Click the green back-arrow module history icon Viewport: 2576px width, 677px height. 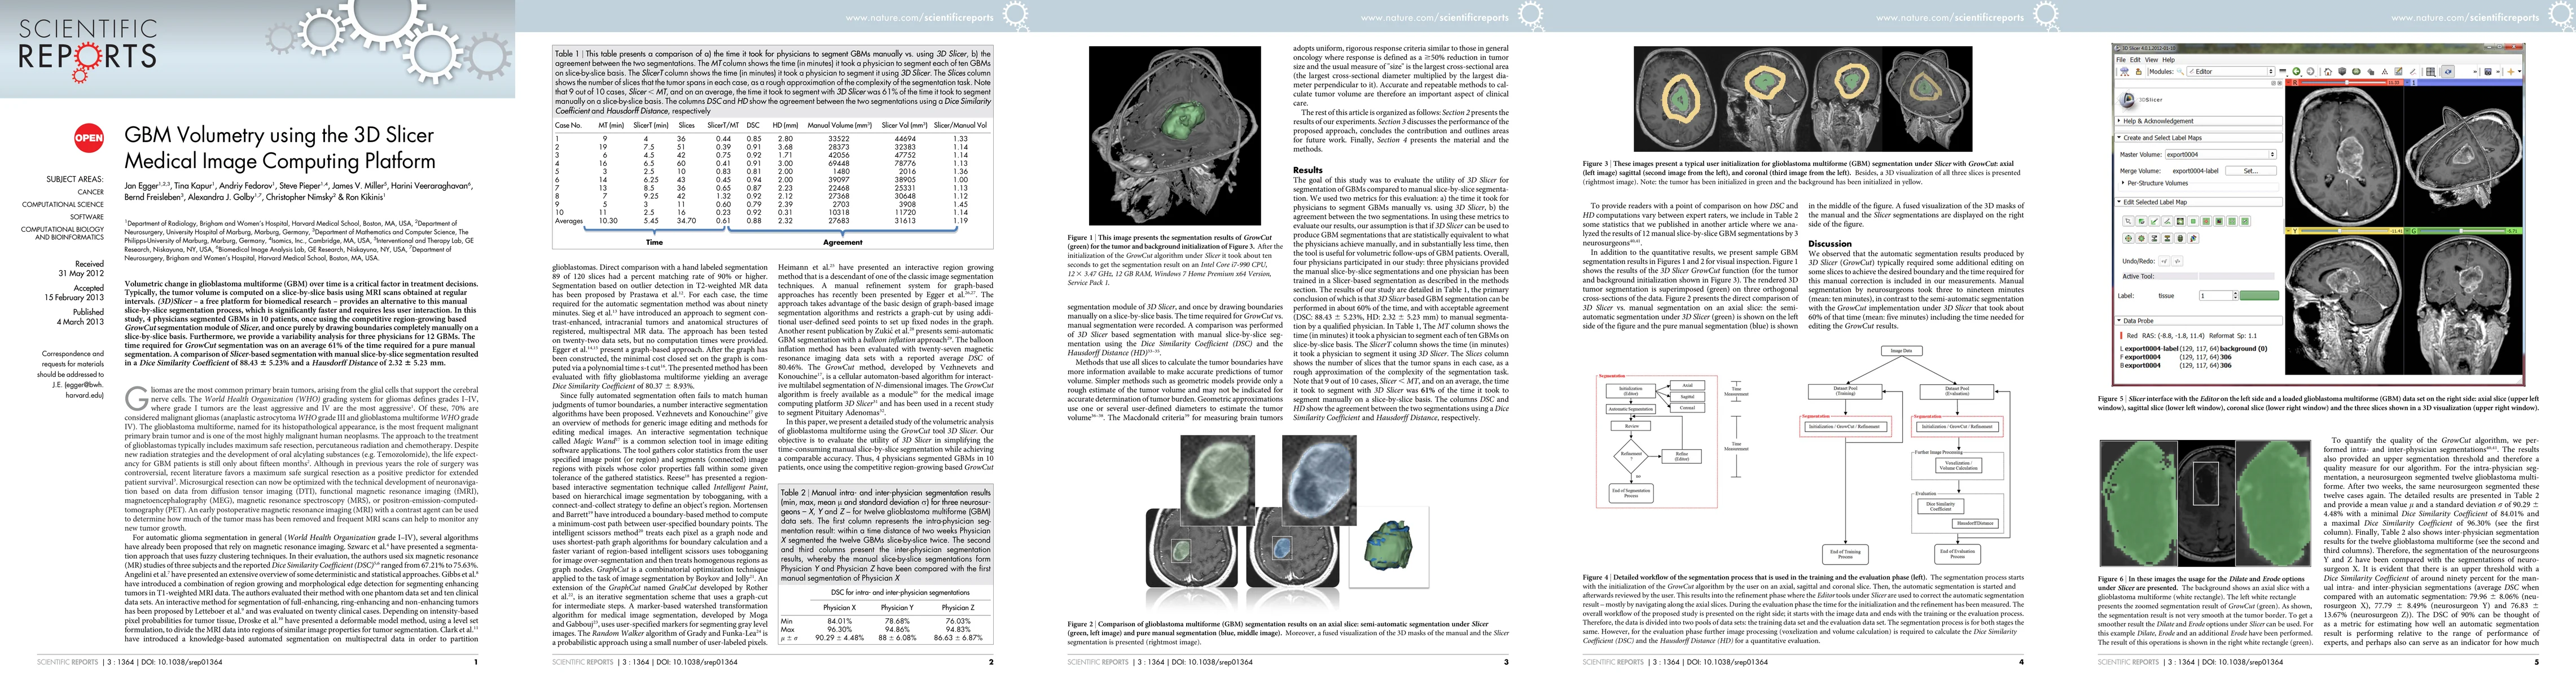2296,72
